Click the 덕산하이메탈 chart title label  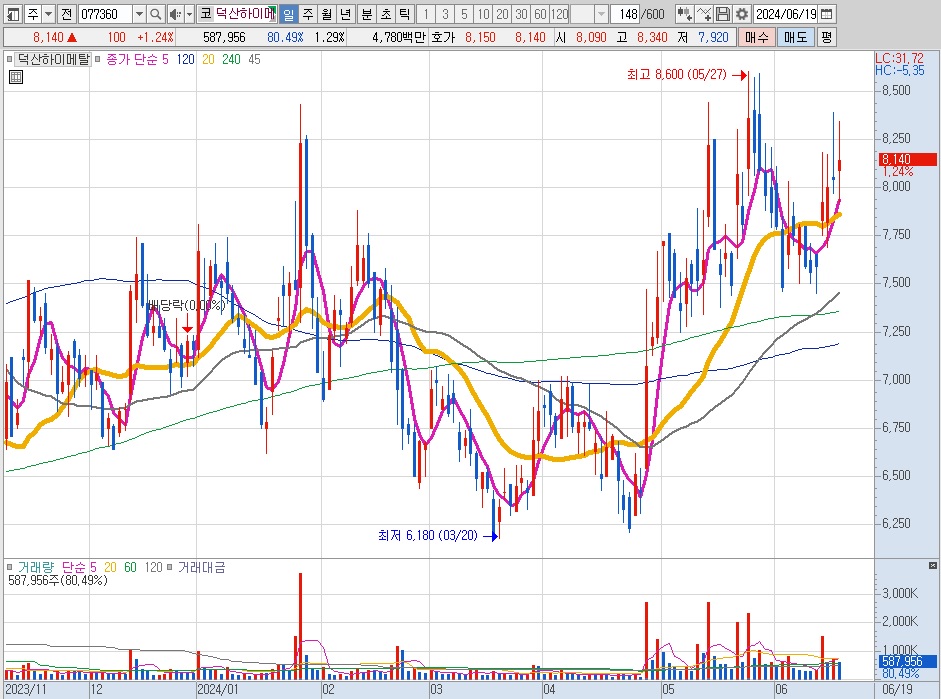[53, 59]
